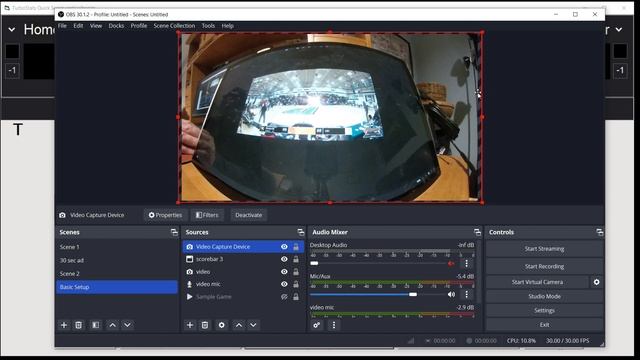Open the Help menu

(227, 26)
